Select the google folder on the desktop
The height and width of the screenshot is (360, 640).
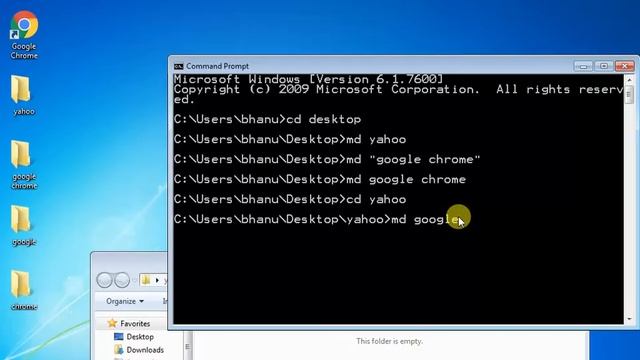[24, 225]
